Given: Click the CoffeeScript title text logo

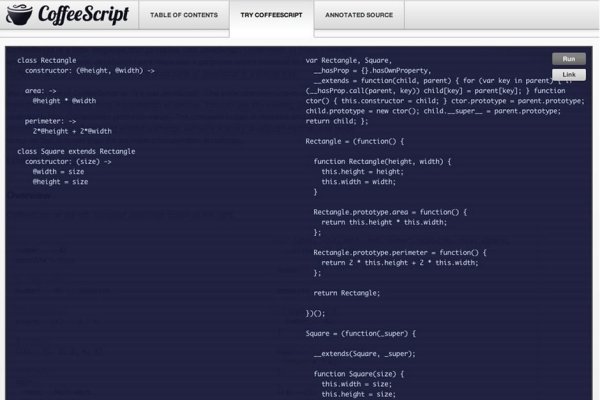Looking at the screenshot, I should click(x=83, y=15).
